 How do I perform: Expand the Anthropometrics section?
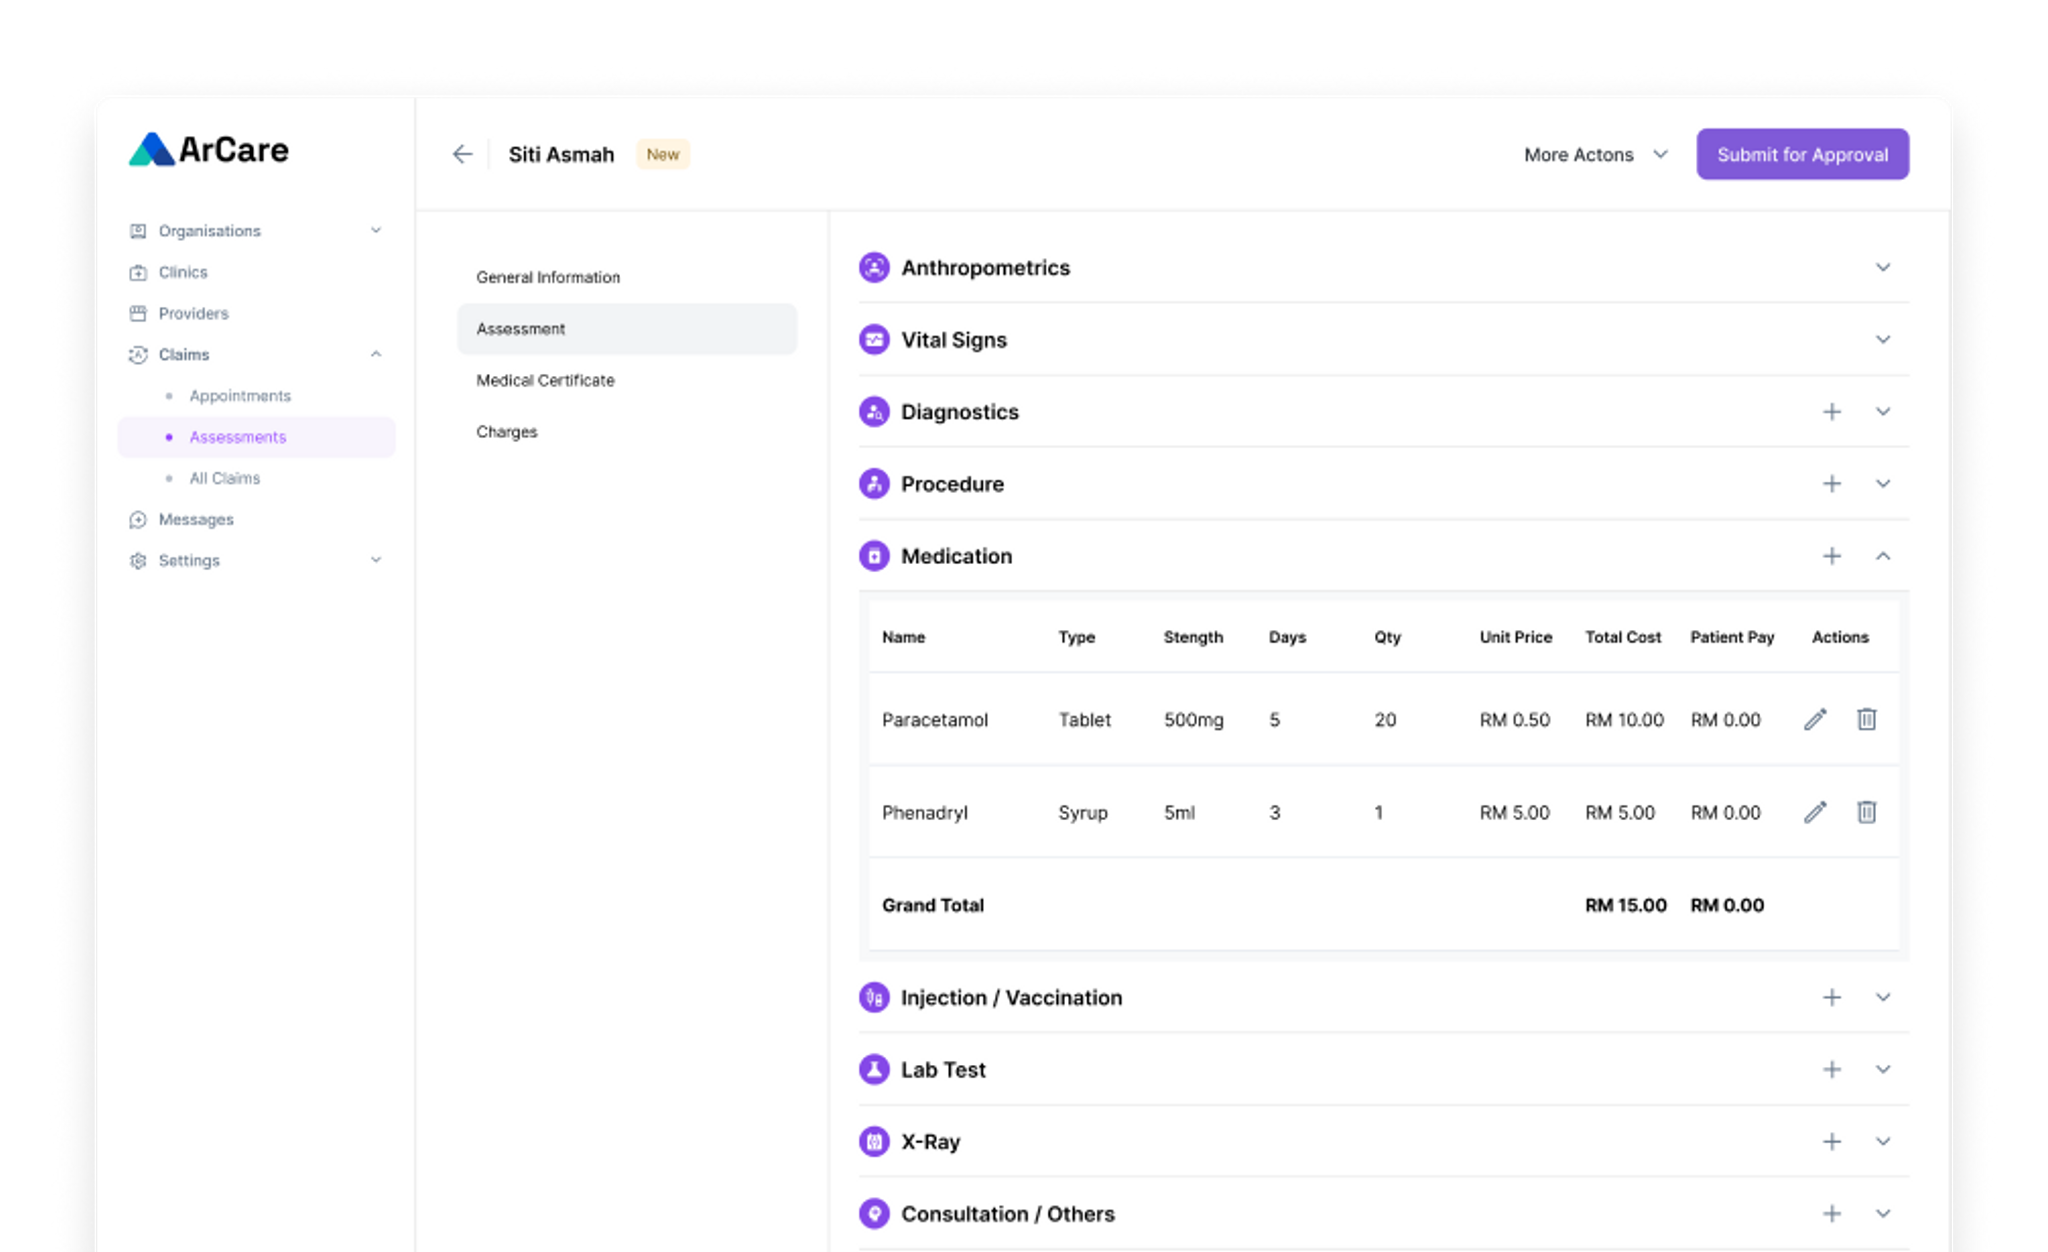pyautogui.click(x=1883, y=268)
